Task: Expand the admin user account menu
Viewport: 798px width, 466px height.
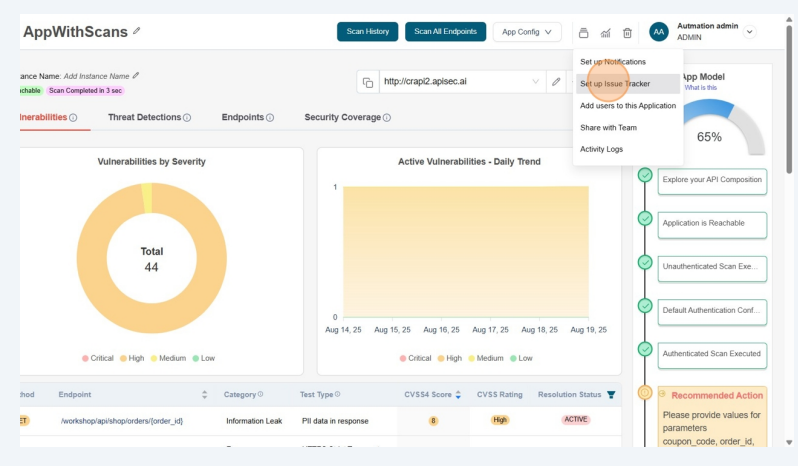Action: click(x=750, y=32)
